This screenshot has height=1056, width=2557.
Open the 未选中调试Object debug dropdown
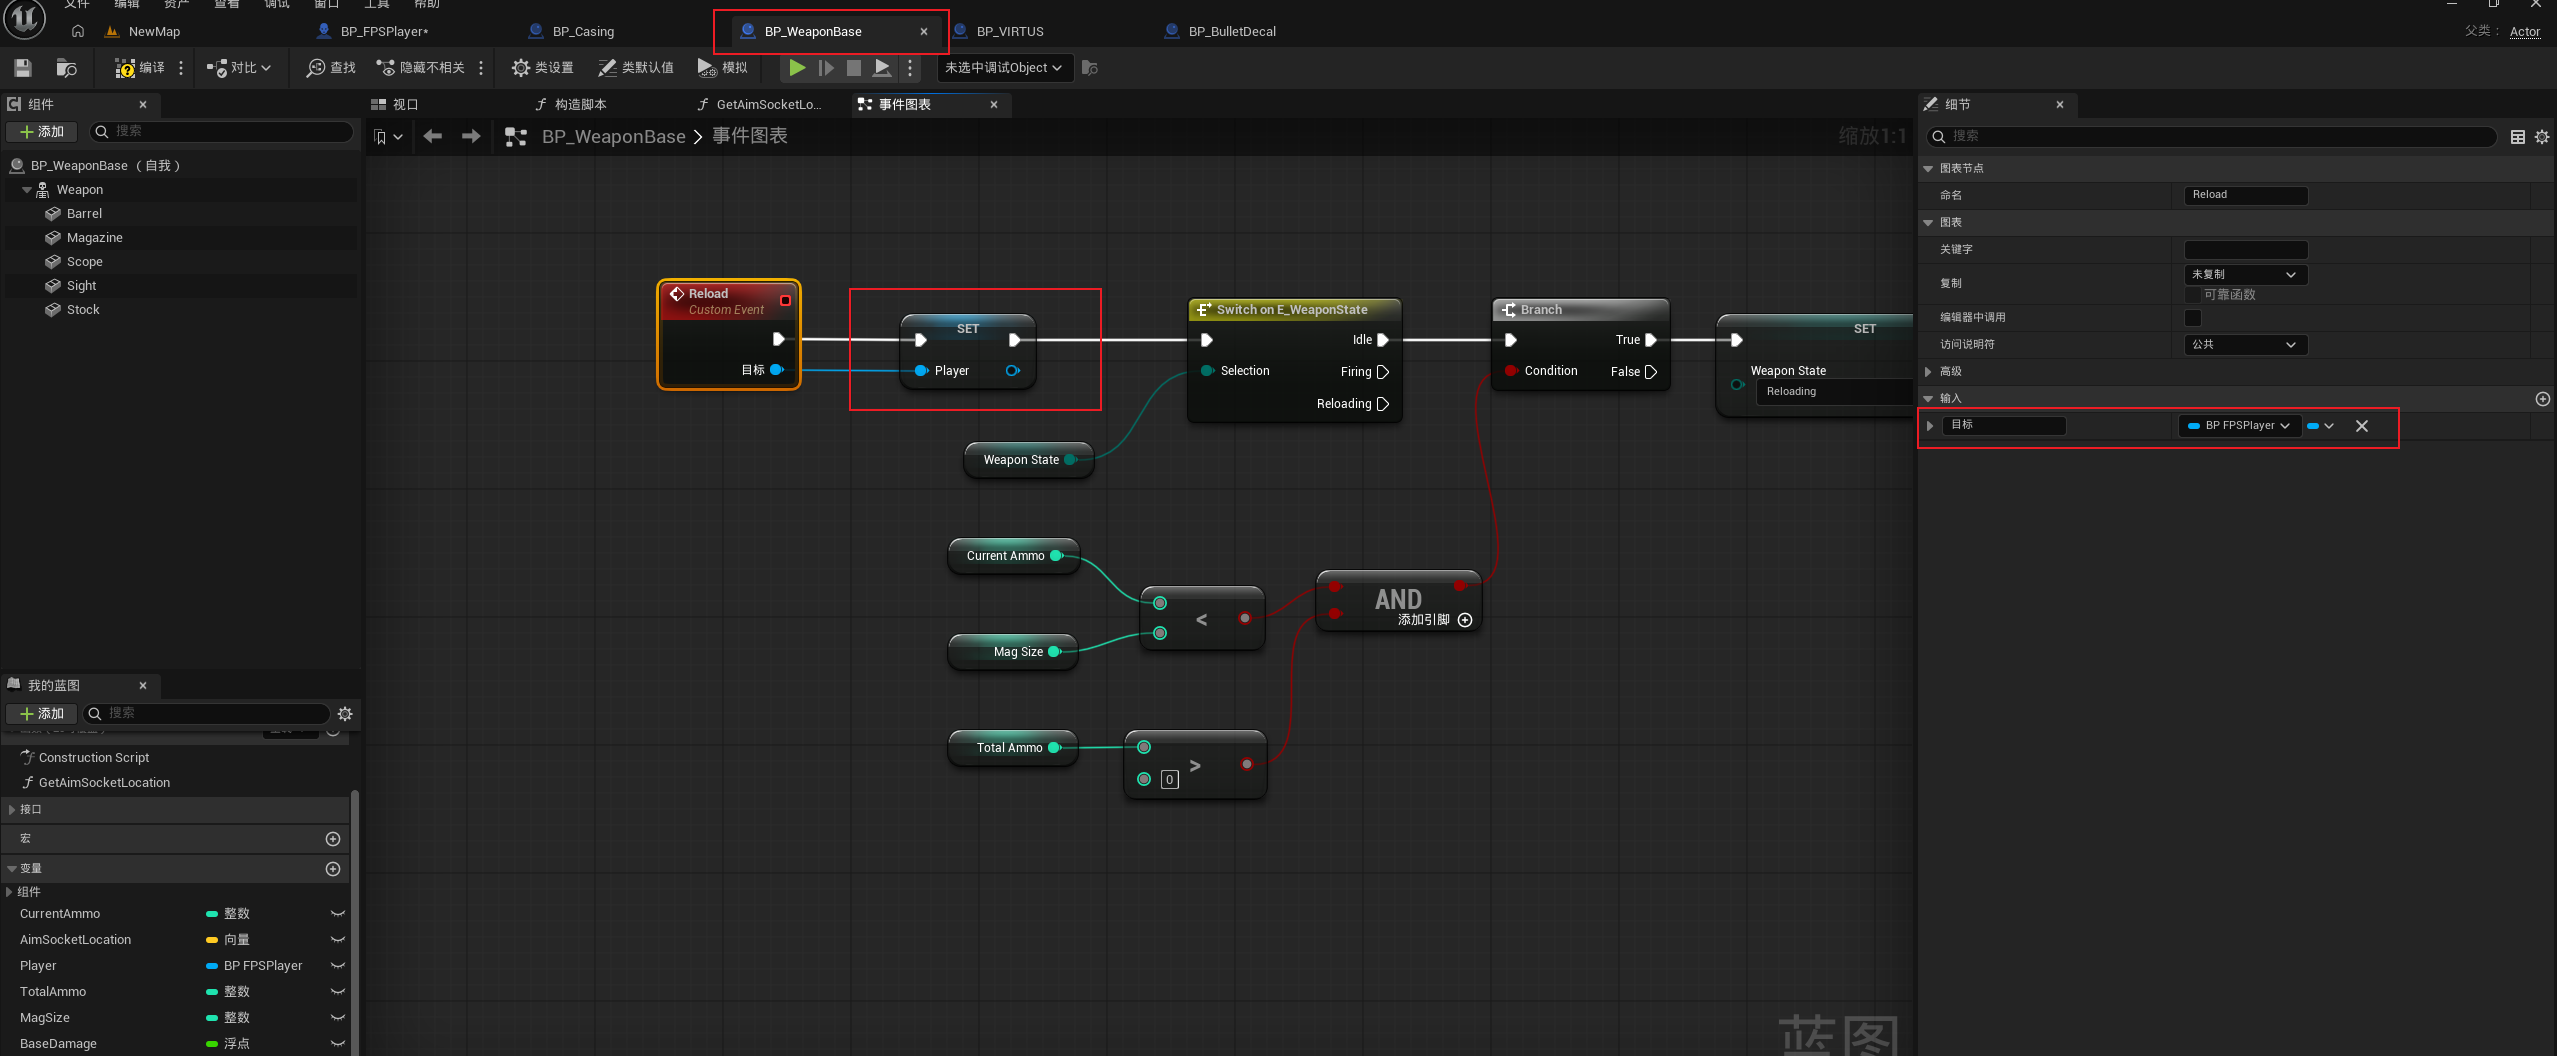pos(1004,68)
